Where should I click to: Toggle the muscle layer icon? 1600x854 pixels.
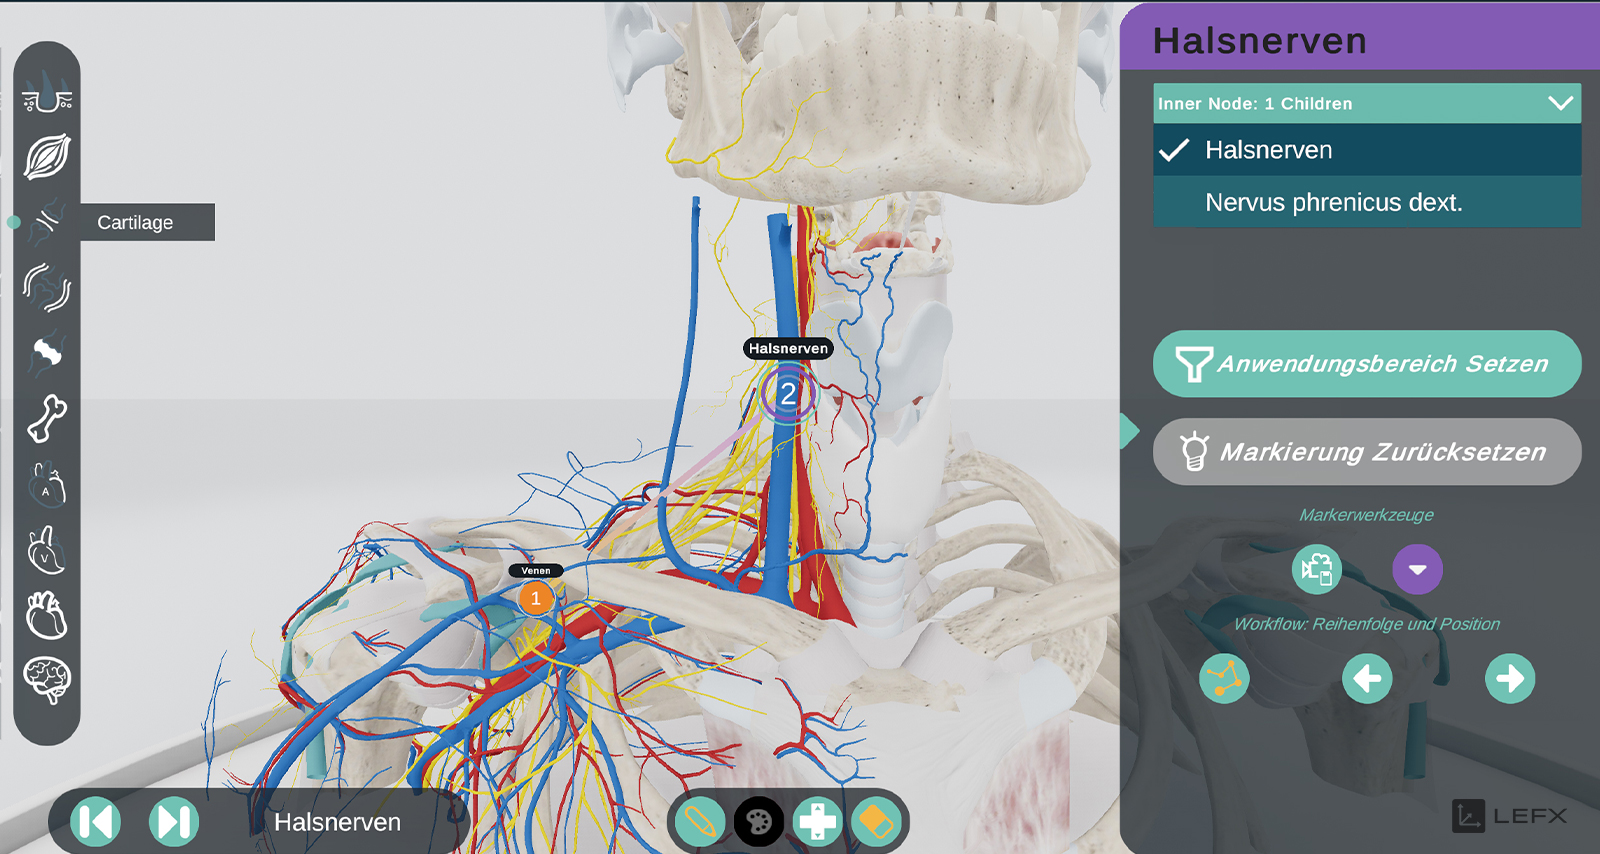click(47, 157)
